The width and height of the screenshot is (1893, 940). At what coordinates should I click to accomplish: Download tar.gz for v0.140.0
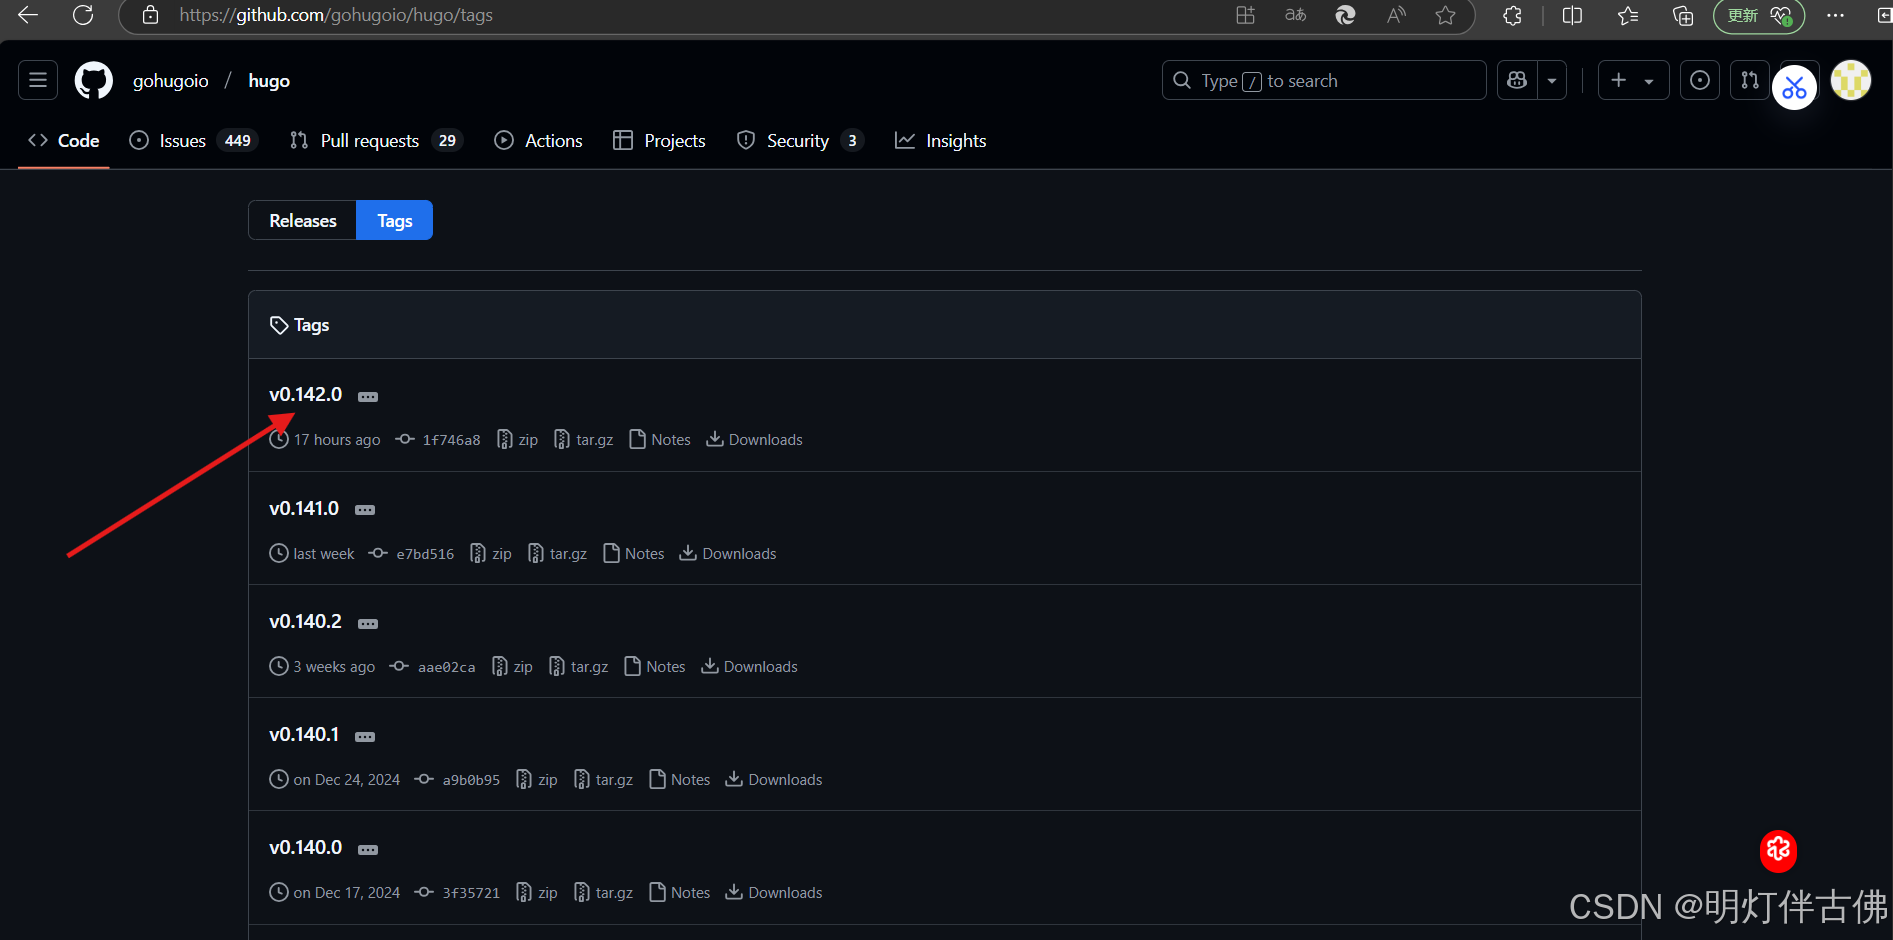pos(604,892)
